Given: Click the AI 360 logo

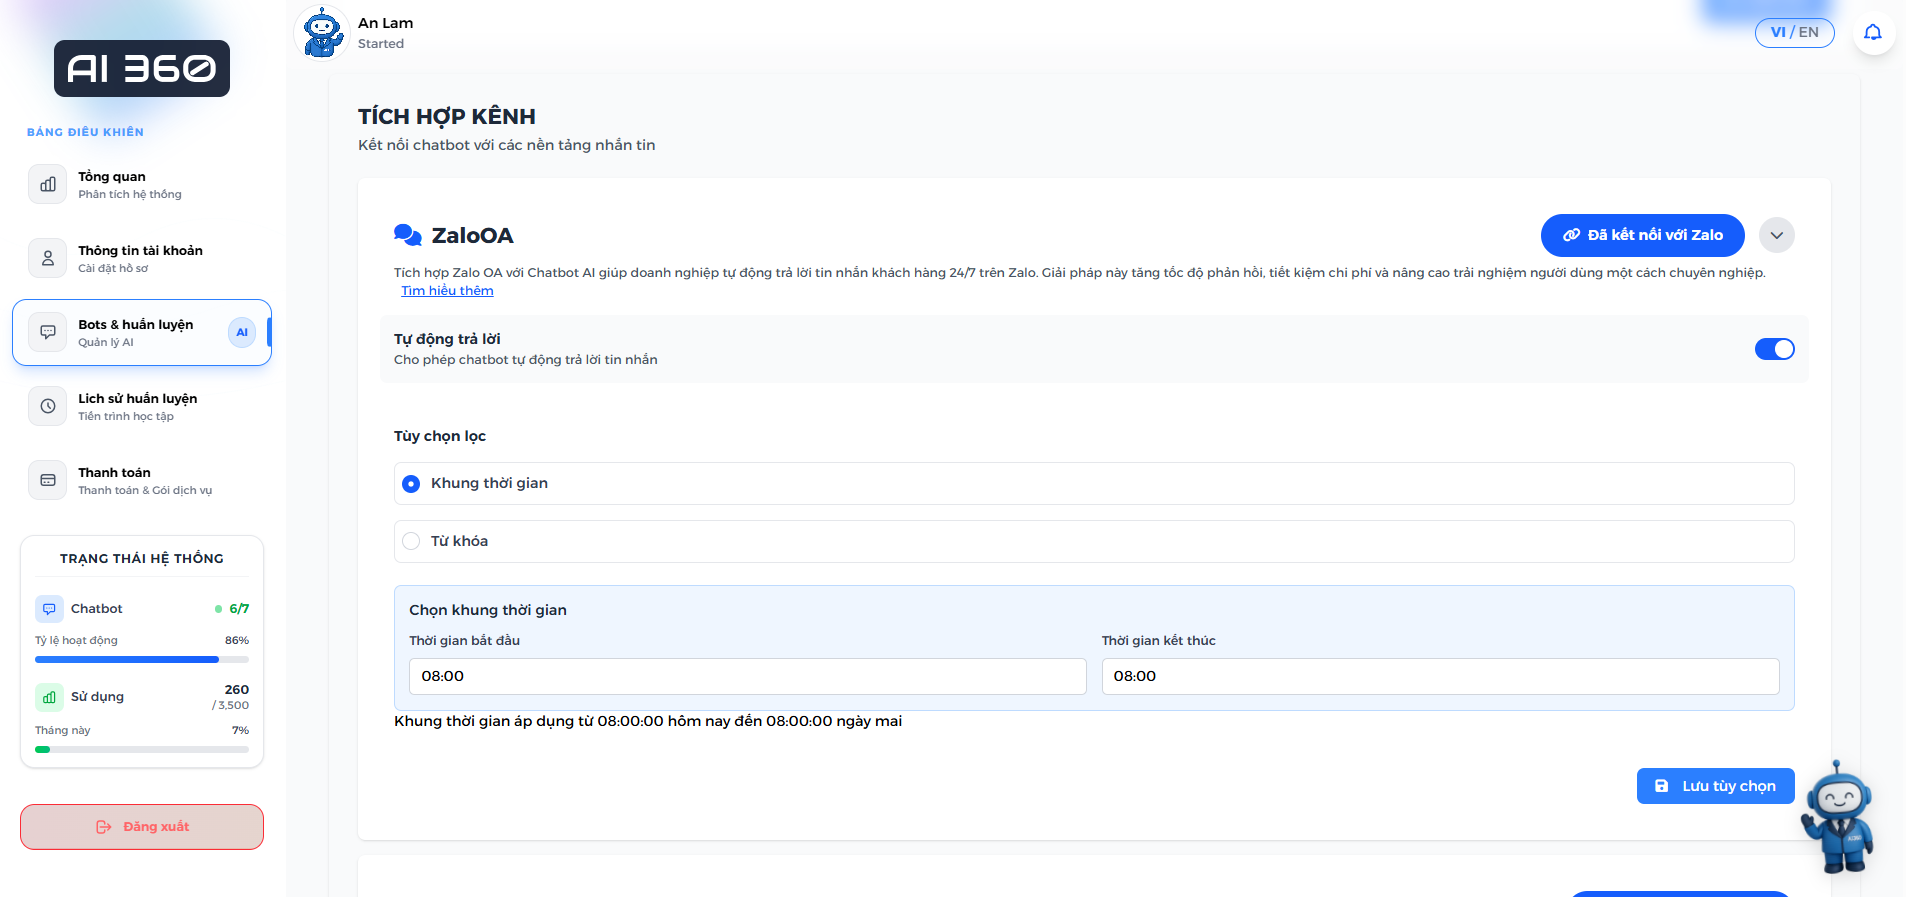Looking at the screenshot, I should tap(142, 69).
